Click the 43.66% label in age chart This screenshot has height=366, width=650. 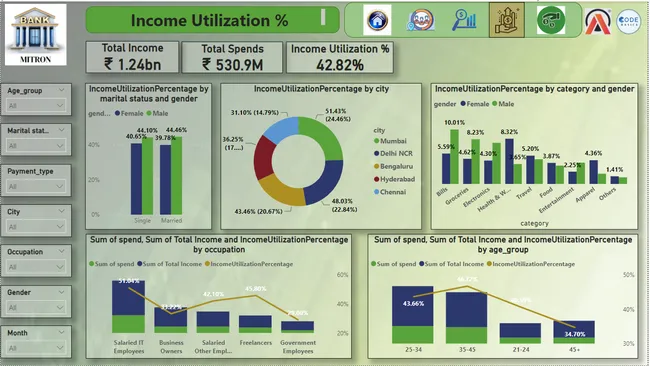413,303
